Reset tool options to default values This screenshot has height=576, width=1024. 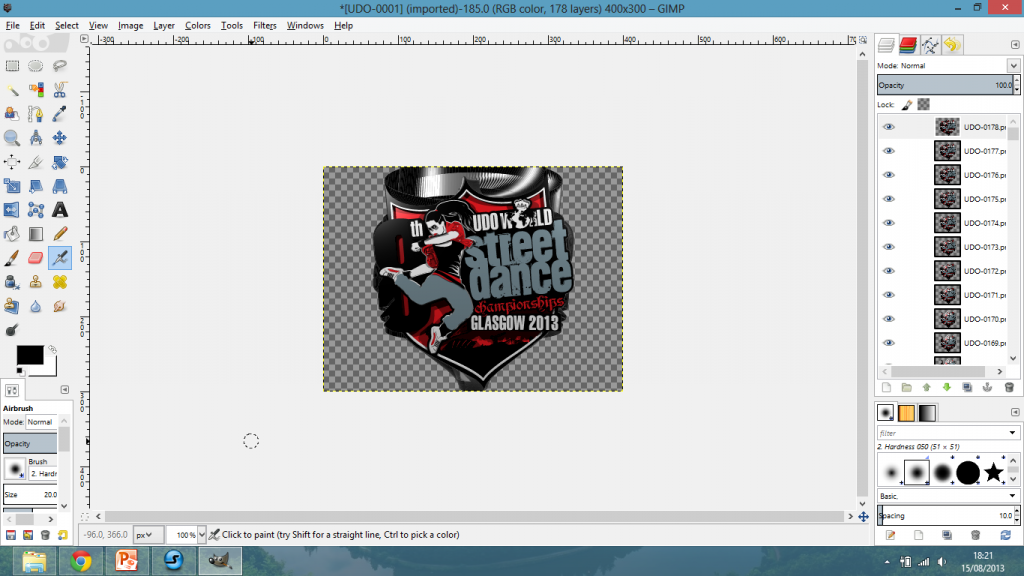coord(63,536)
